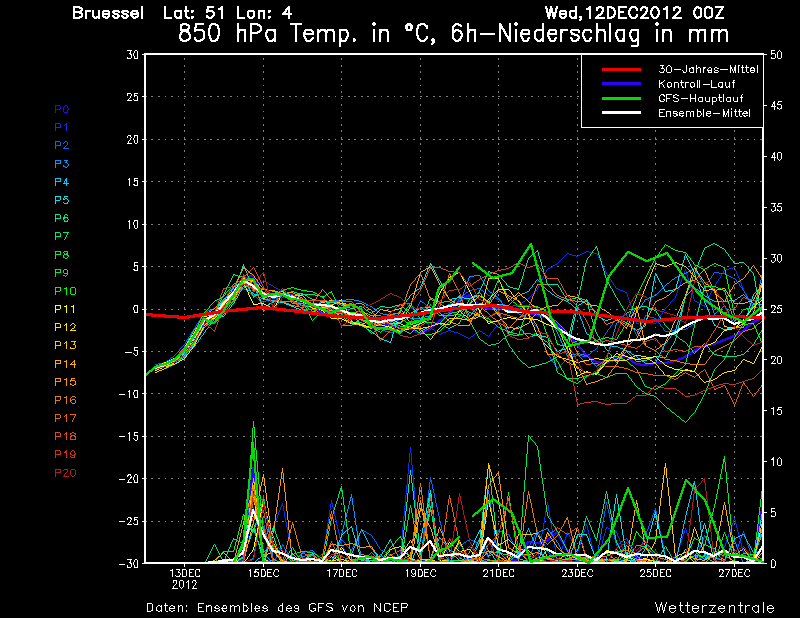The width and height of the screenshot is (800, 618).
Task: Select the P9 member label
Action: click(x=62, y=273)
